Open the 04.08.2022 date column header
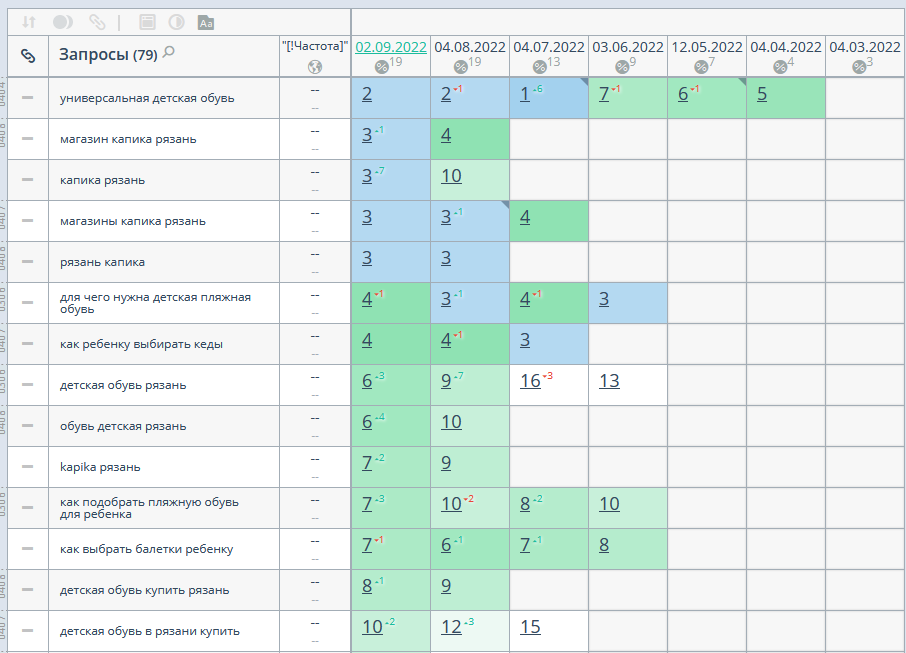 point(470,47)
